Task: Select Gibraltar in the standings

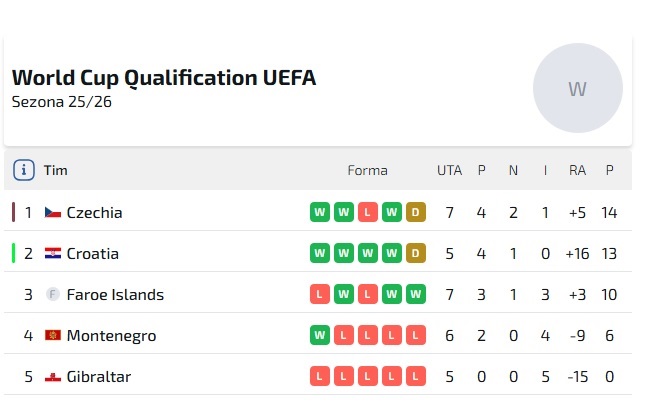Action: [x=98, y=377]
